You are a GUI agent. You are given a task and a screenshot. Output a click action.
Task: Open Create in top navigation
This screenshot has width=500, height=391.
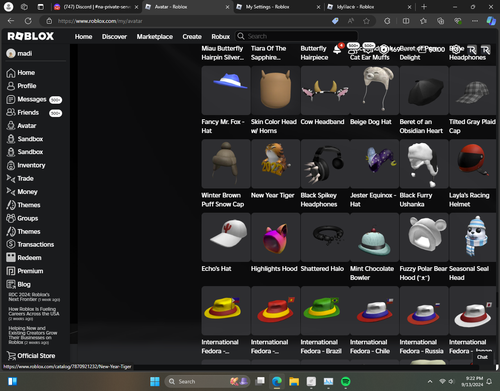(192, 37)
